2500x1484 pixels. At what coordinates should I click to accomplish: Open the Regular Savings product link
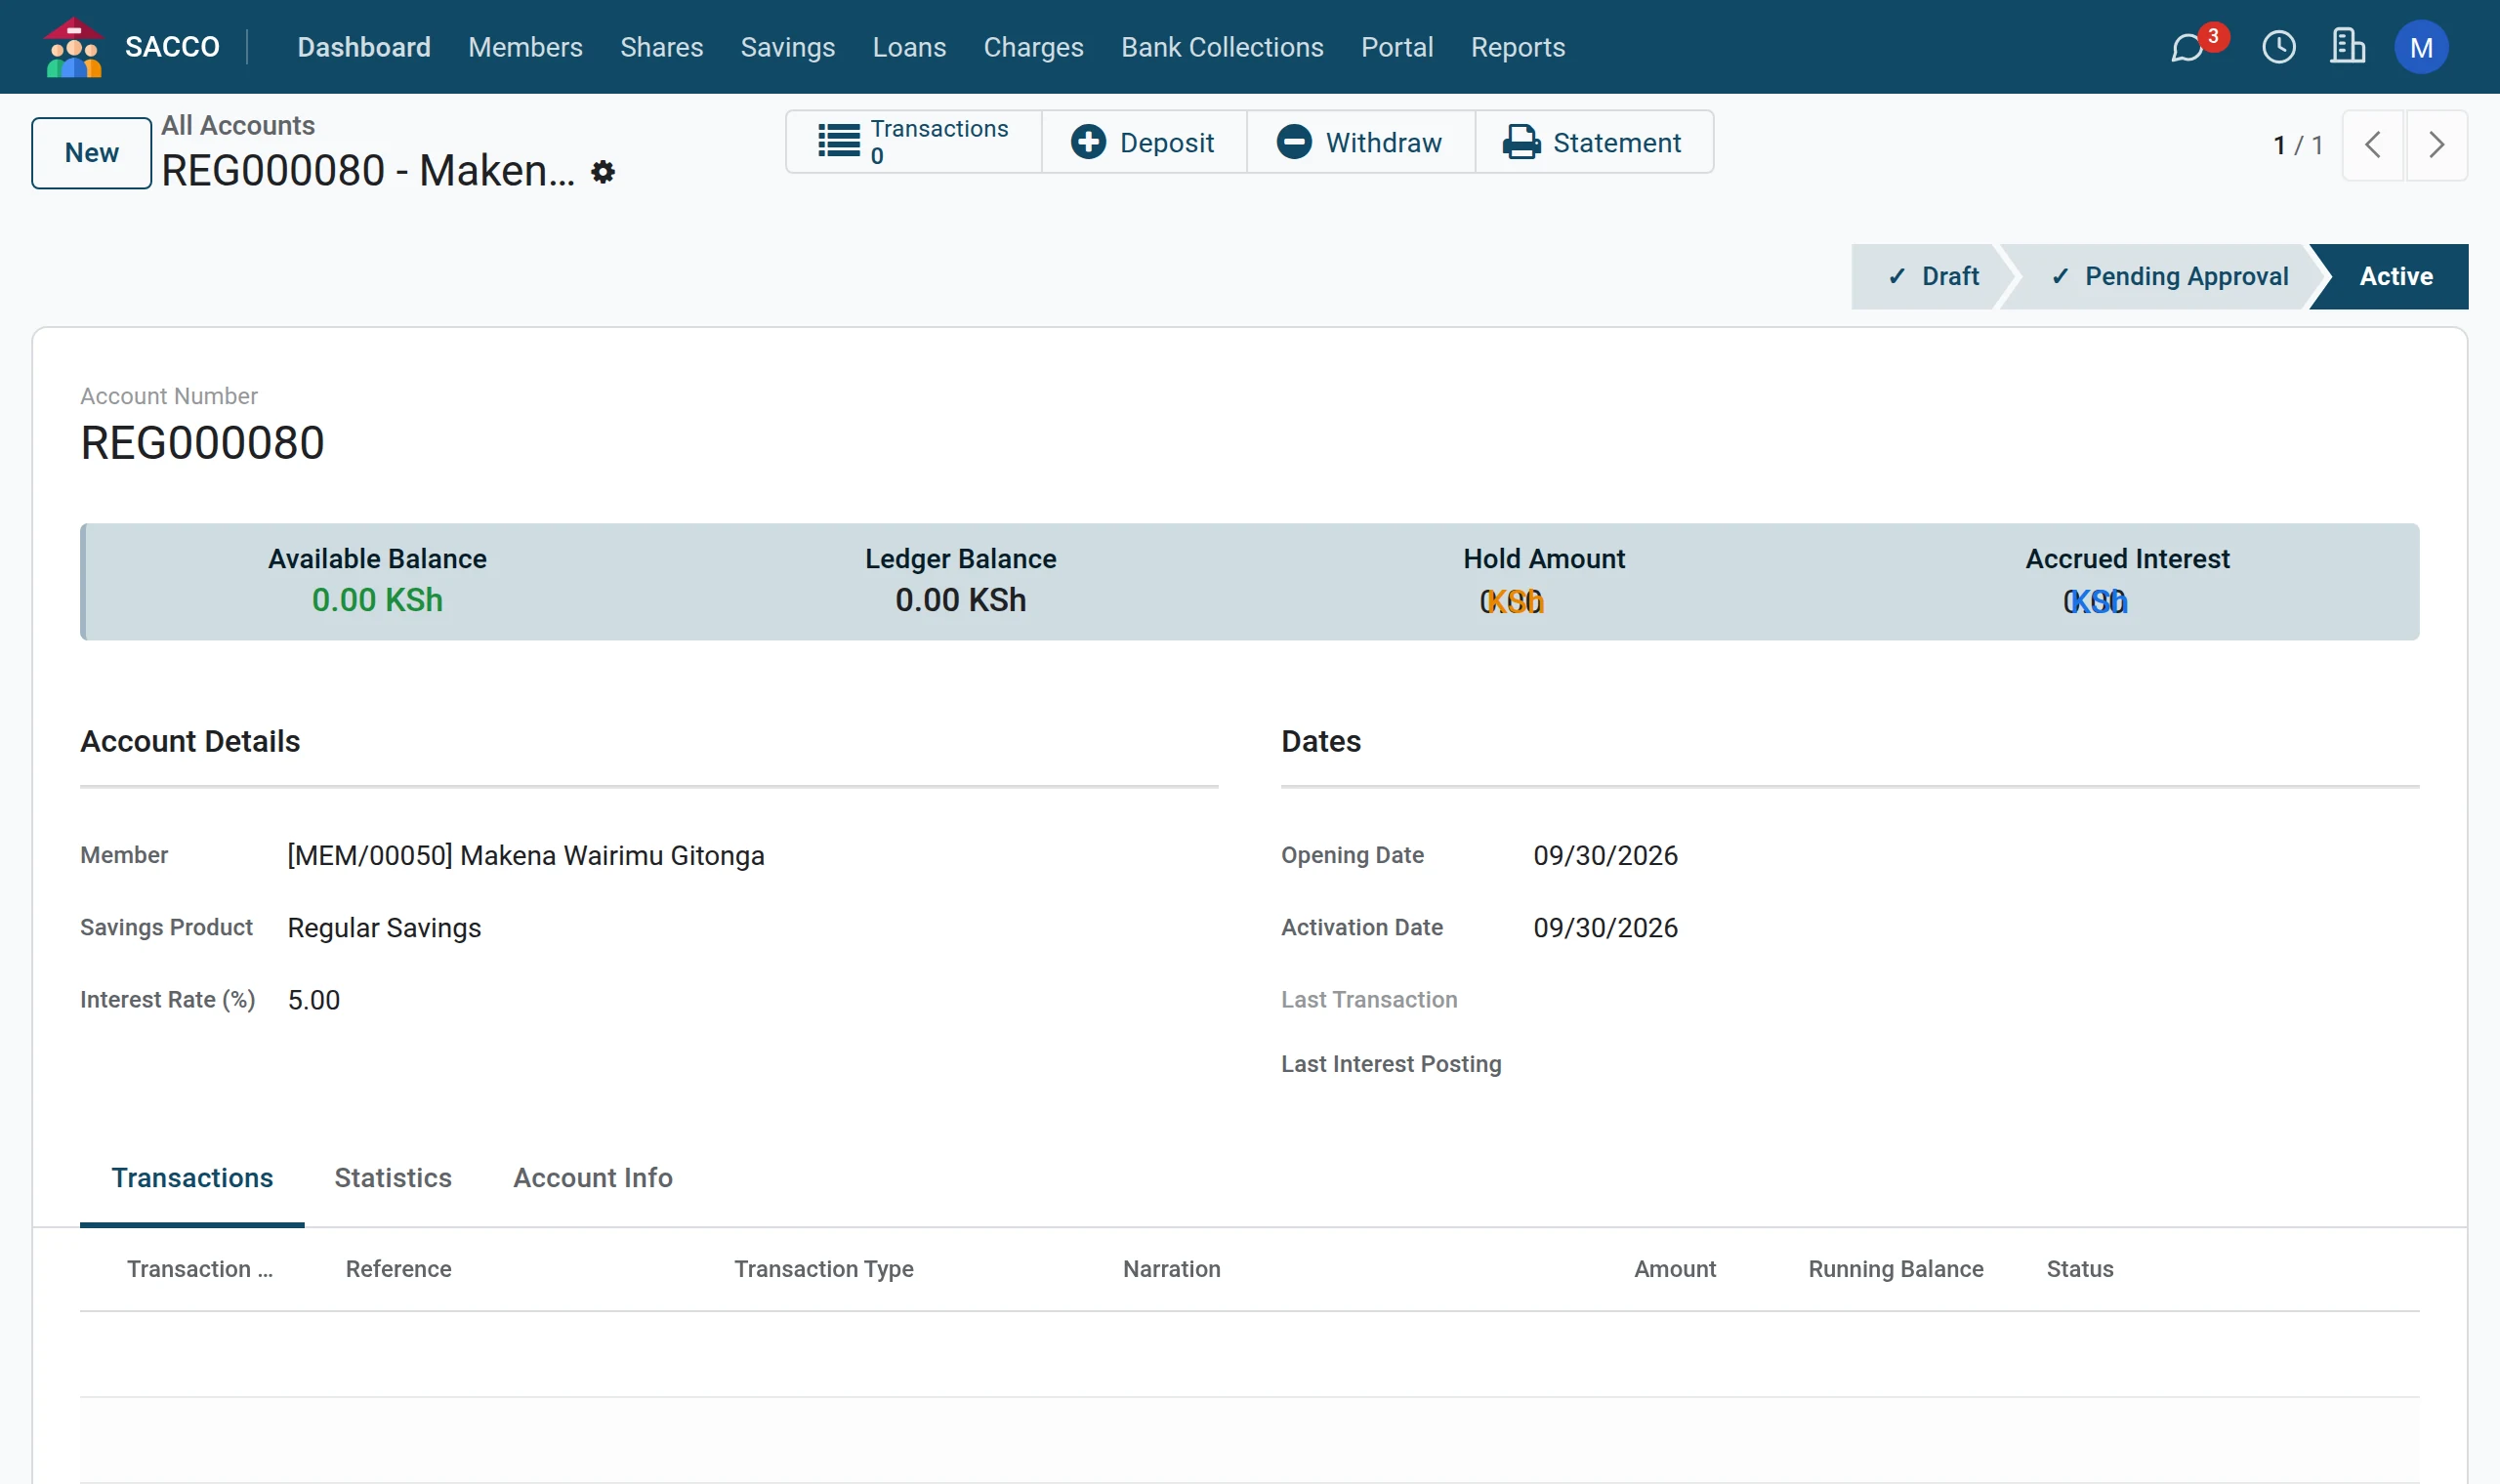coord(384,928)
